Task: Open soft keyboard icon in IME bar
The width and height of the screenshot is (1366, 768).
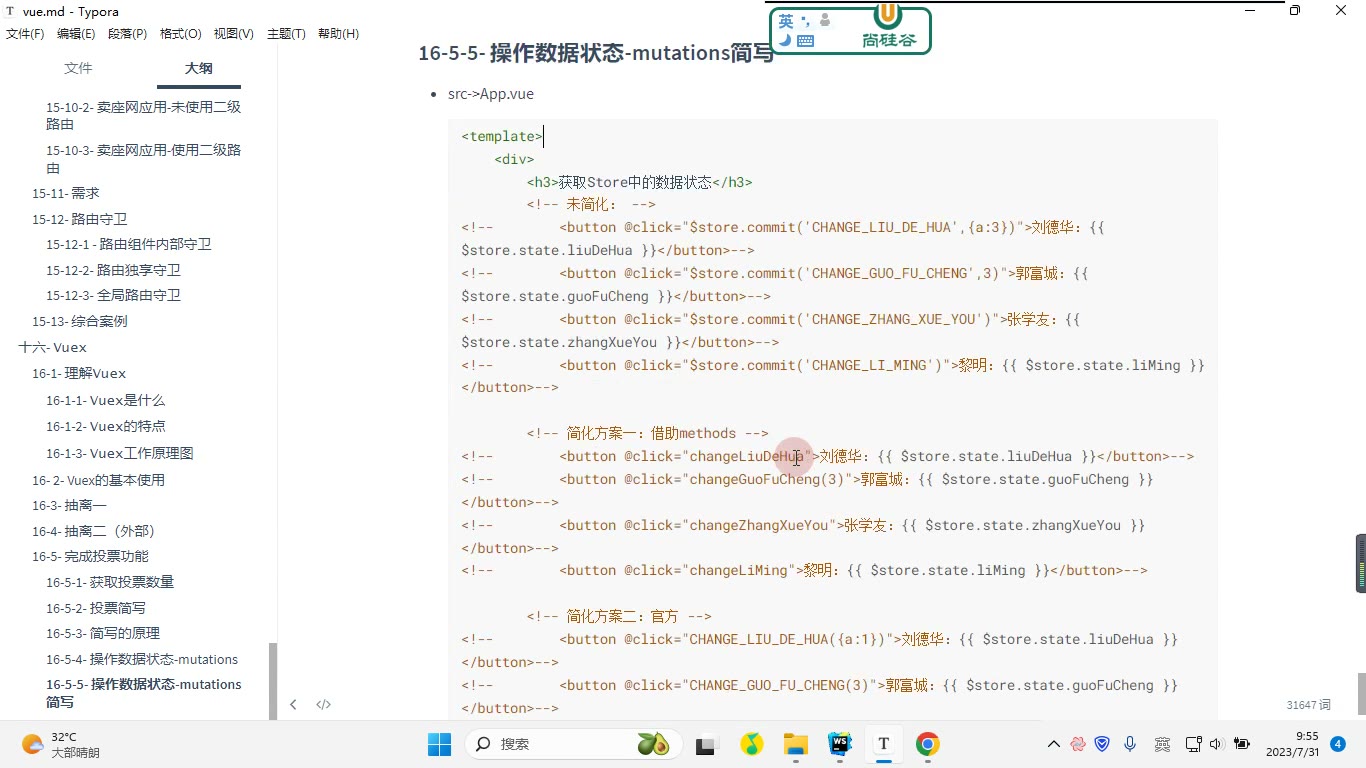Action: click(806, 41)
